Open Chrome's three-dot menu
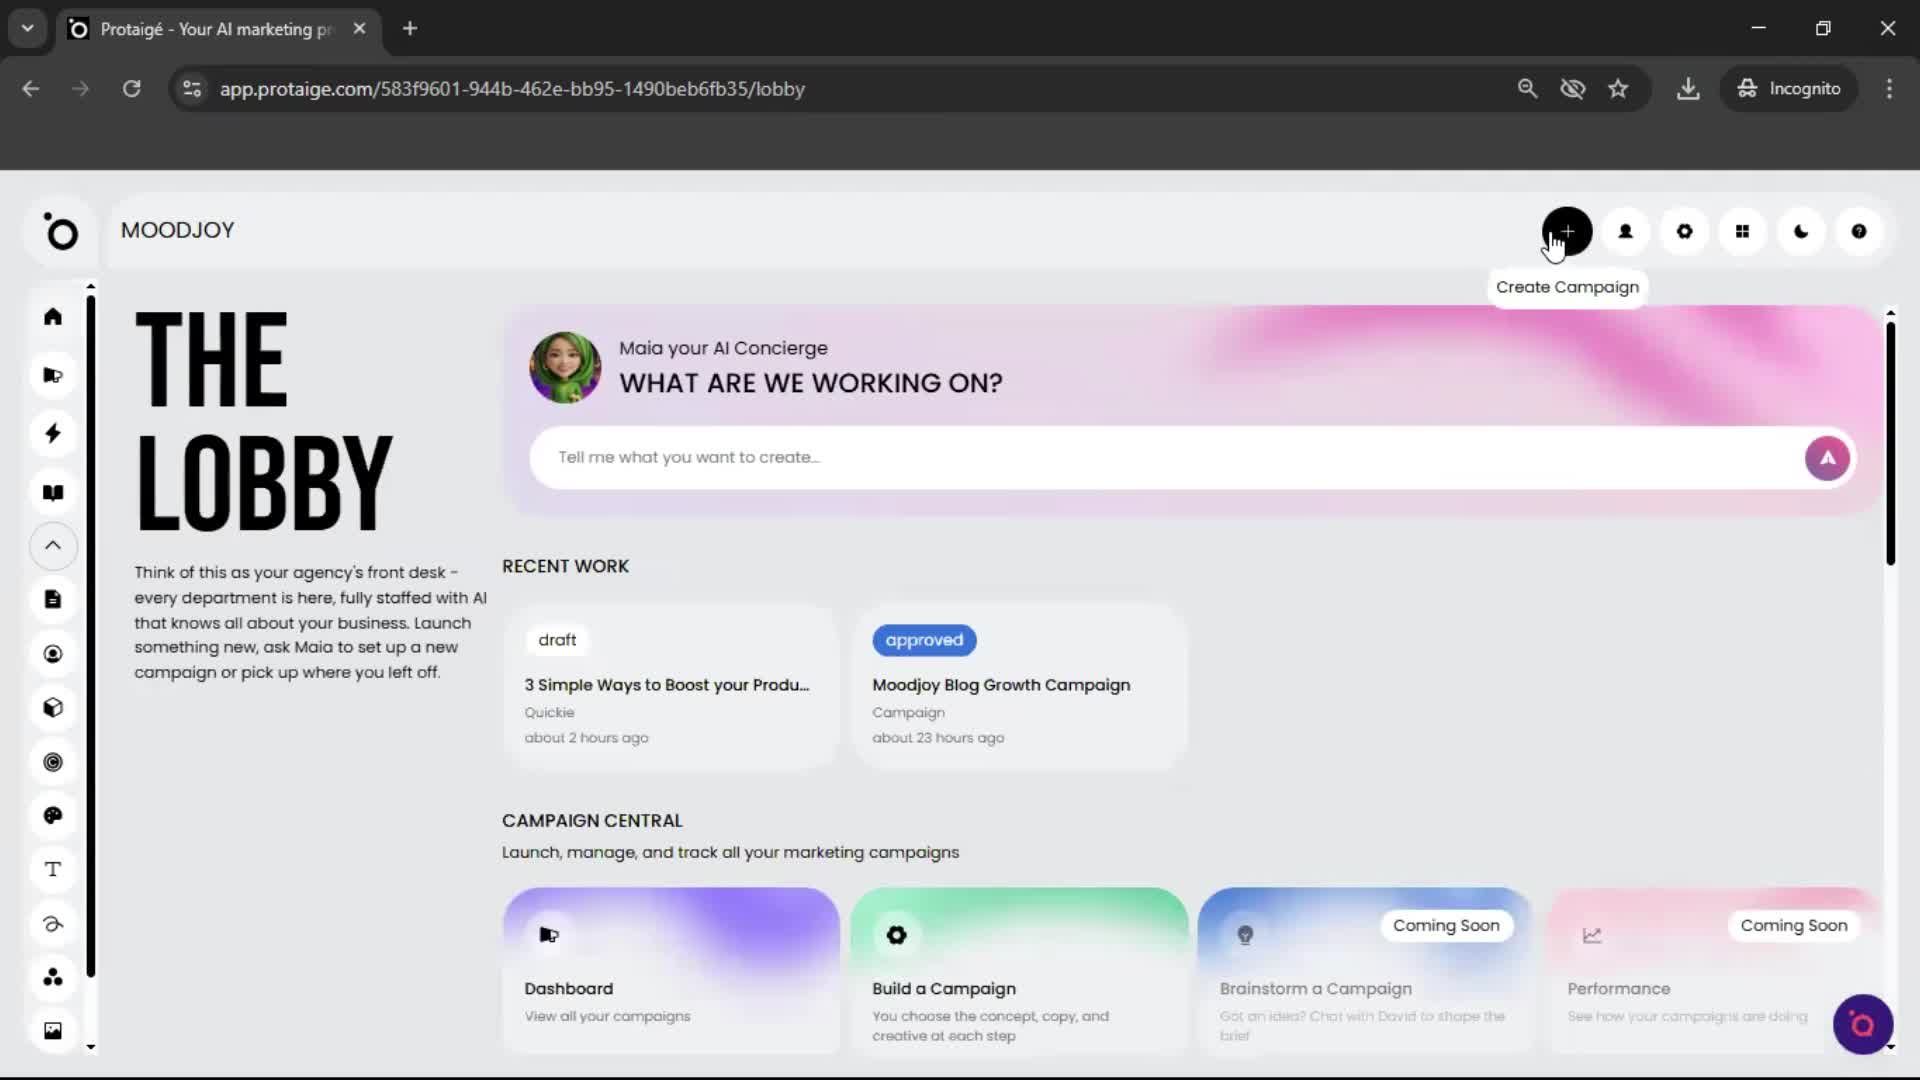The width and height of the screenshot is (1920, 1080). [x=1889, y=89]
